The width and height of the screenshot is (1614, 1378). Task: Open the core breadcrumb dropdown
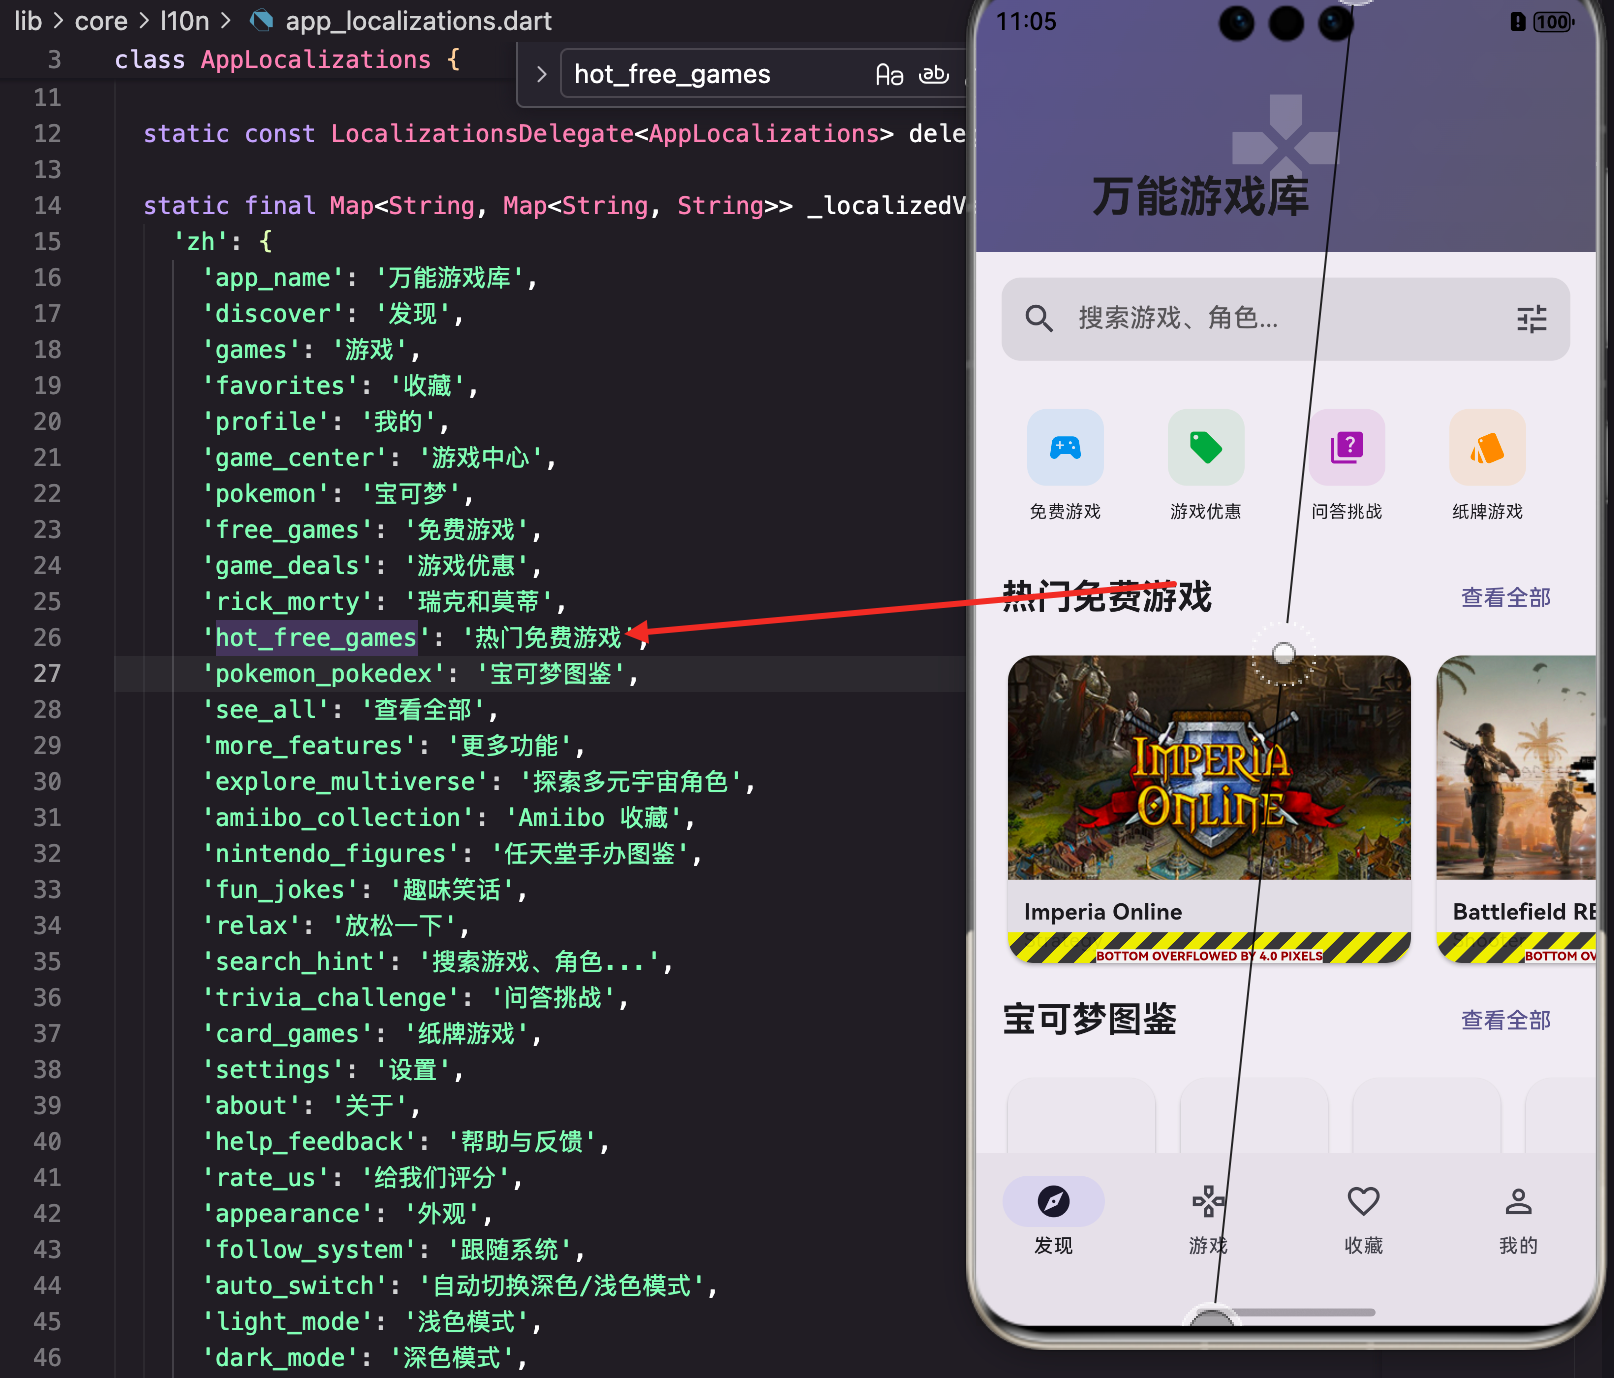tap(101, 20)
